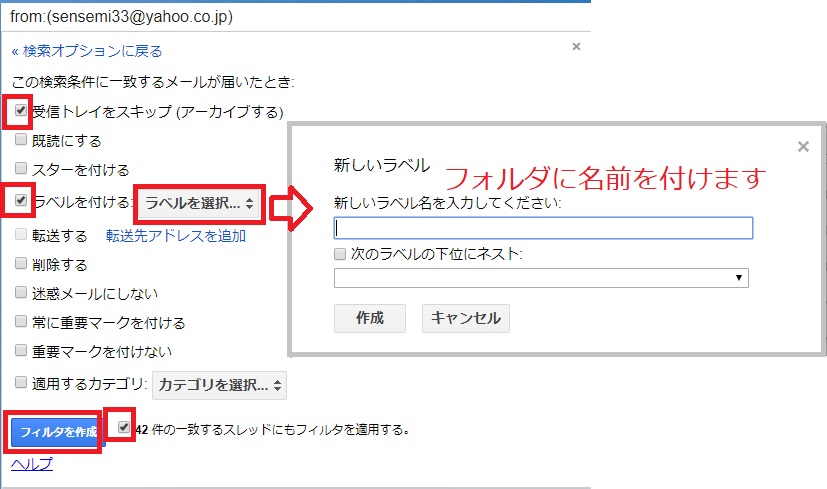Tick the 転送する checkbox

pos(21,234)
